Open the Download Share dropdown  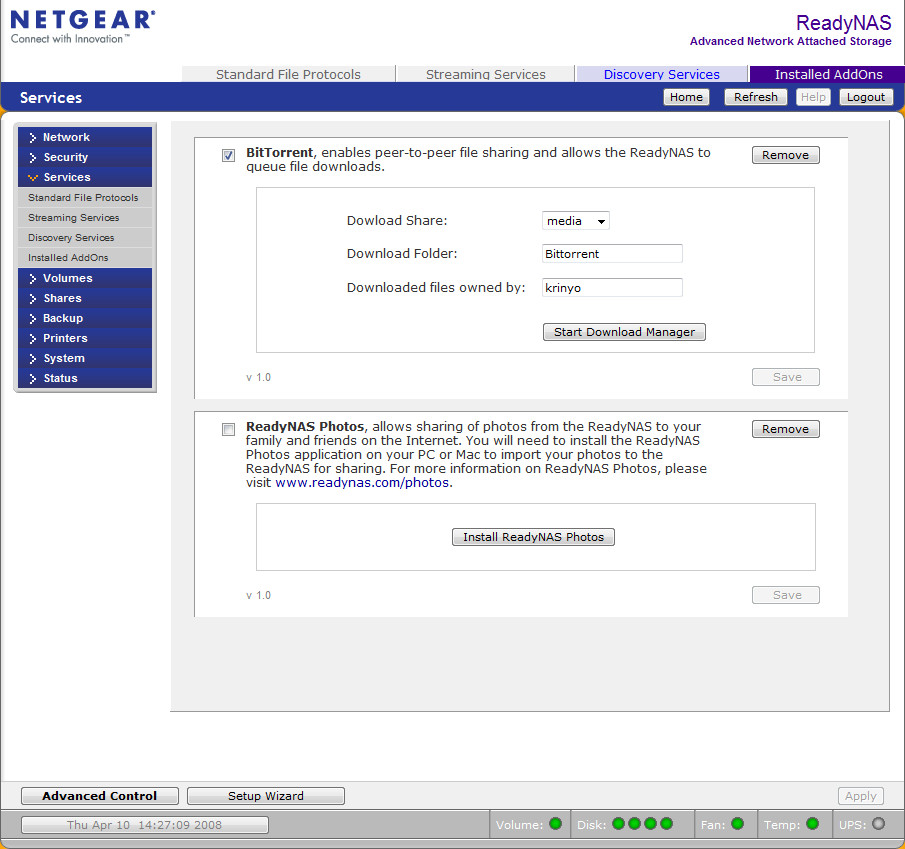[x=575, y=221]
